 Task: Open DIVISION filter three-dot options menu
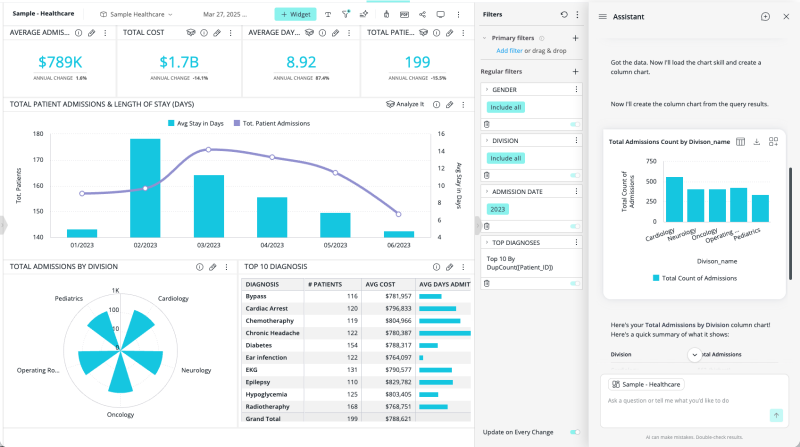(x=577, y=140)
